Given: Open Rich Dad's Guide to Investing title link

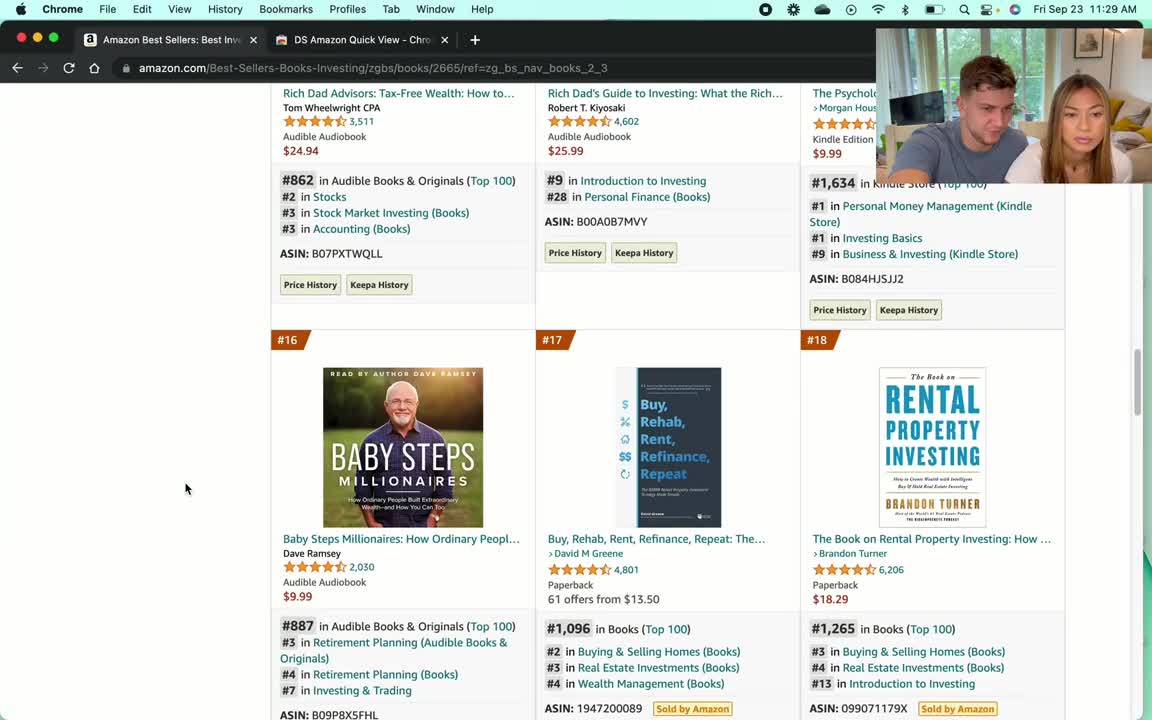Looking at the screenshot, I should (x=666, y=93).
